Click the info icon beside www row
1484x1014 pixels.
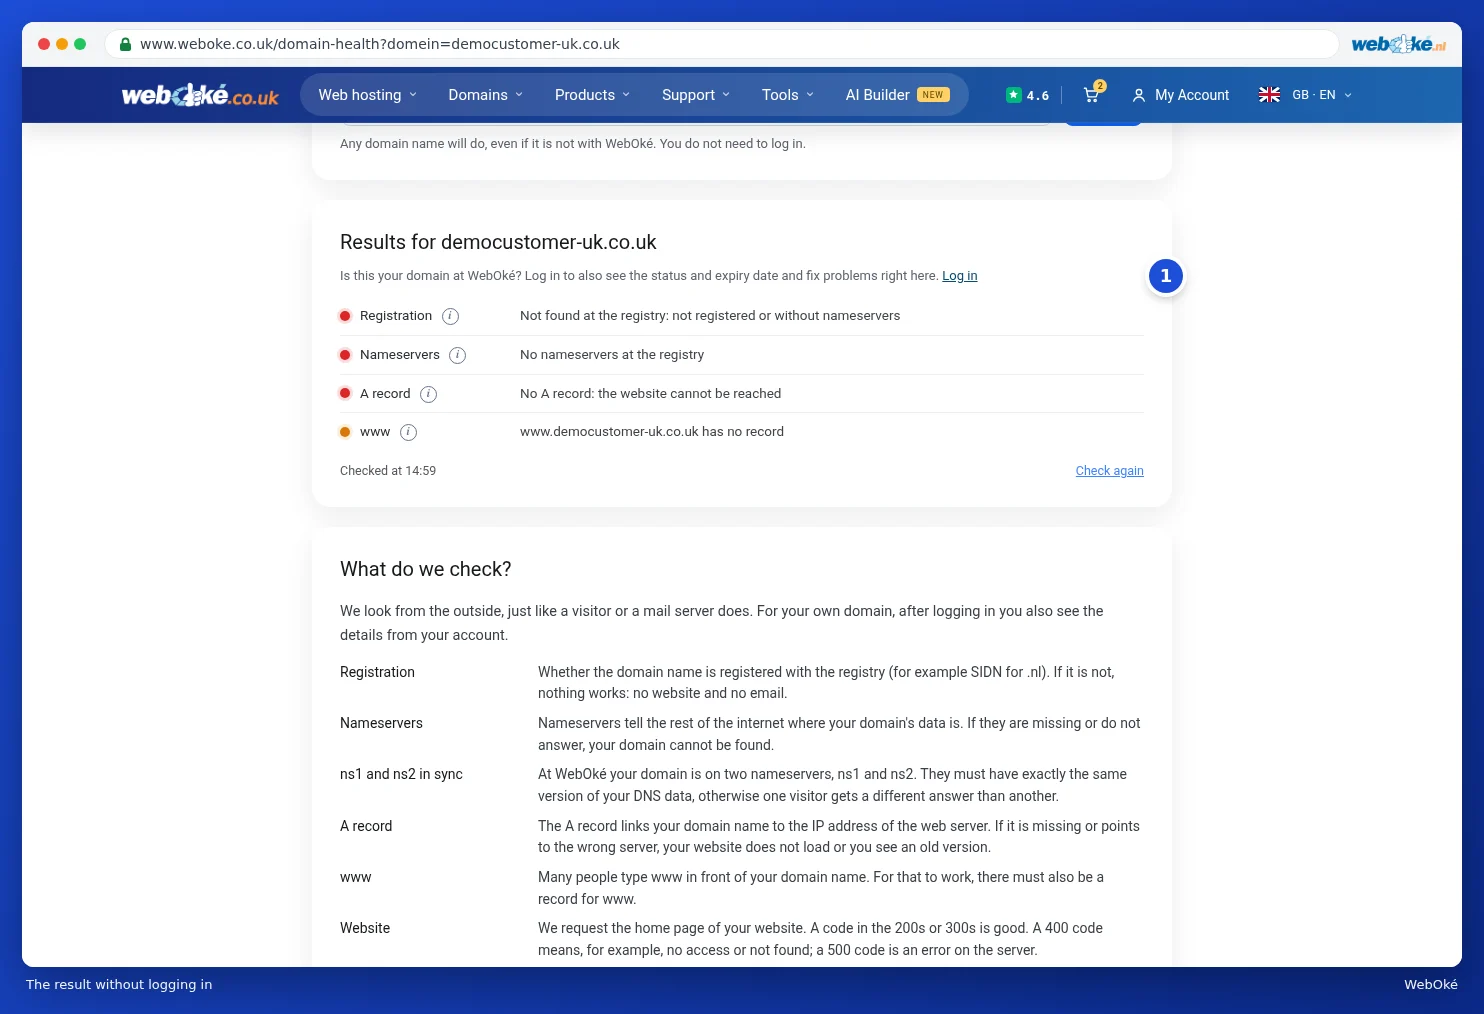point(408,432)
